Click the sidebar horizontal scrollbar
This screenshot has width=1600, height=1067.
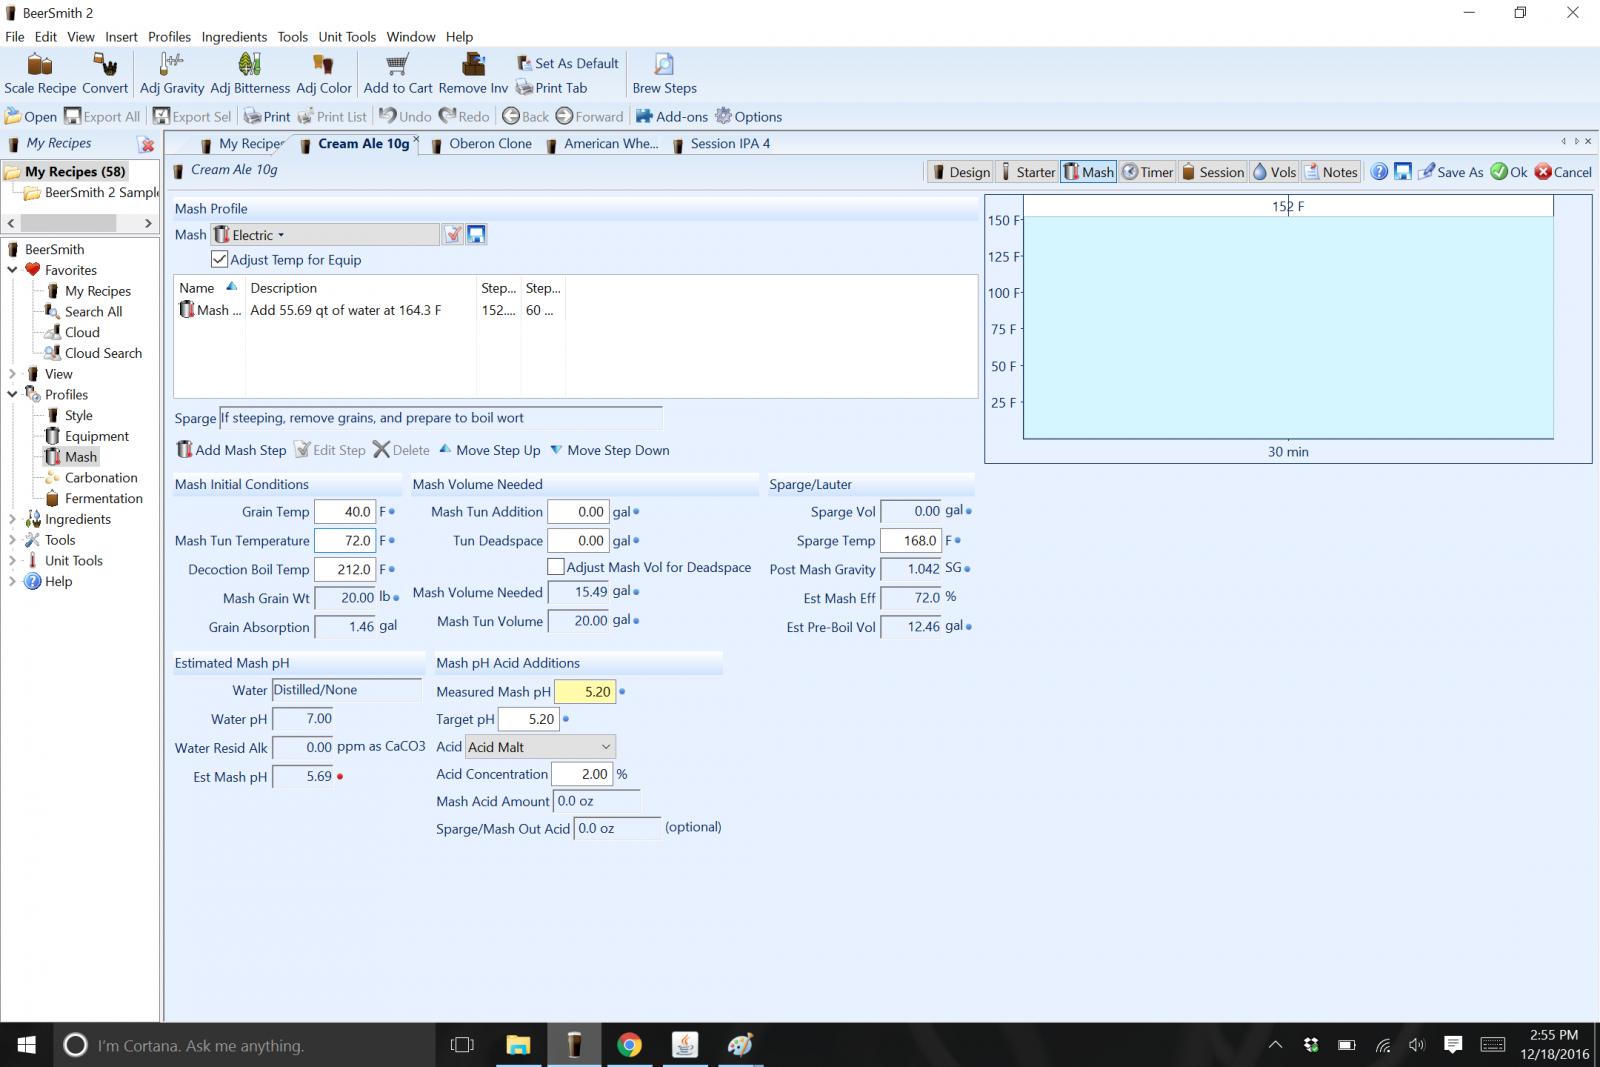(80, 223)
